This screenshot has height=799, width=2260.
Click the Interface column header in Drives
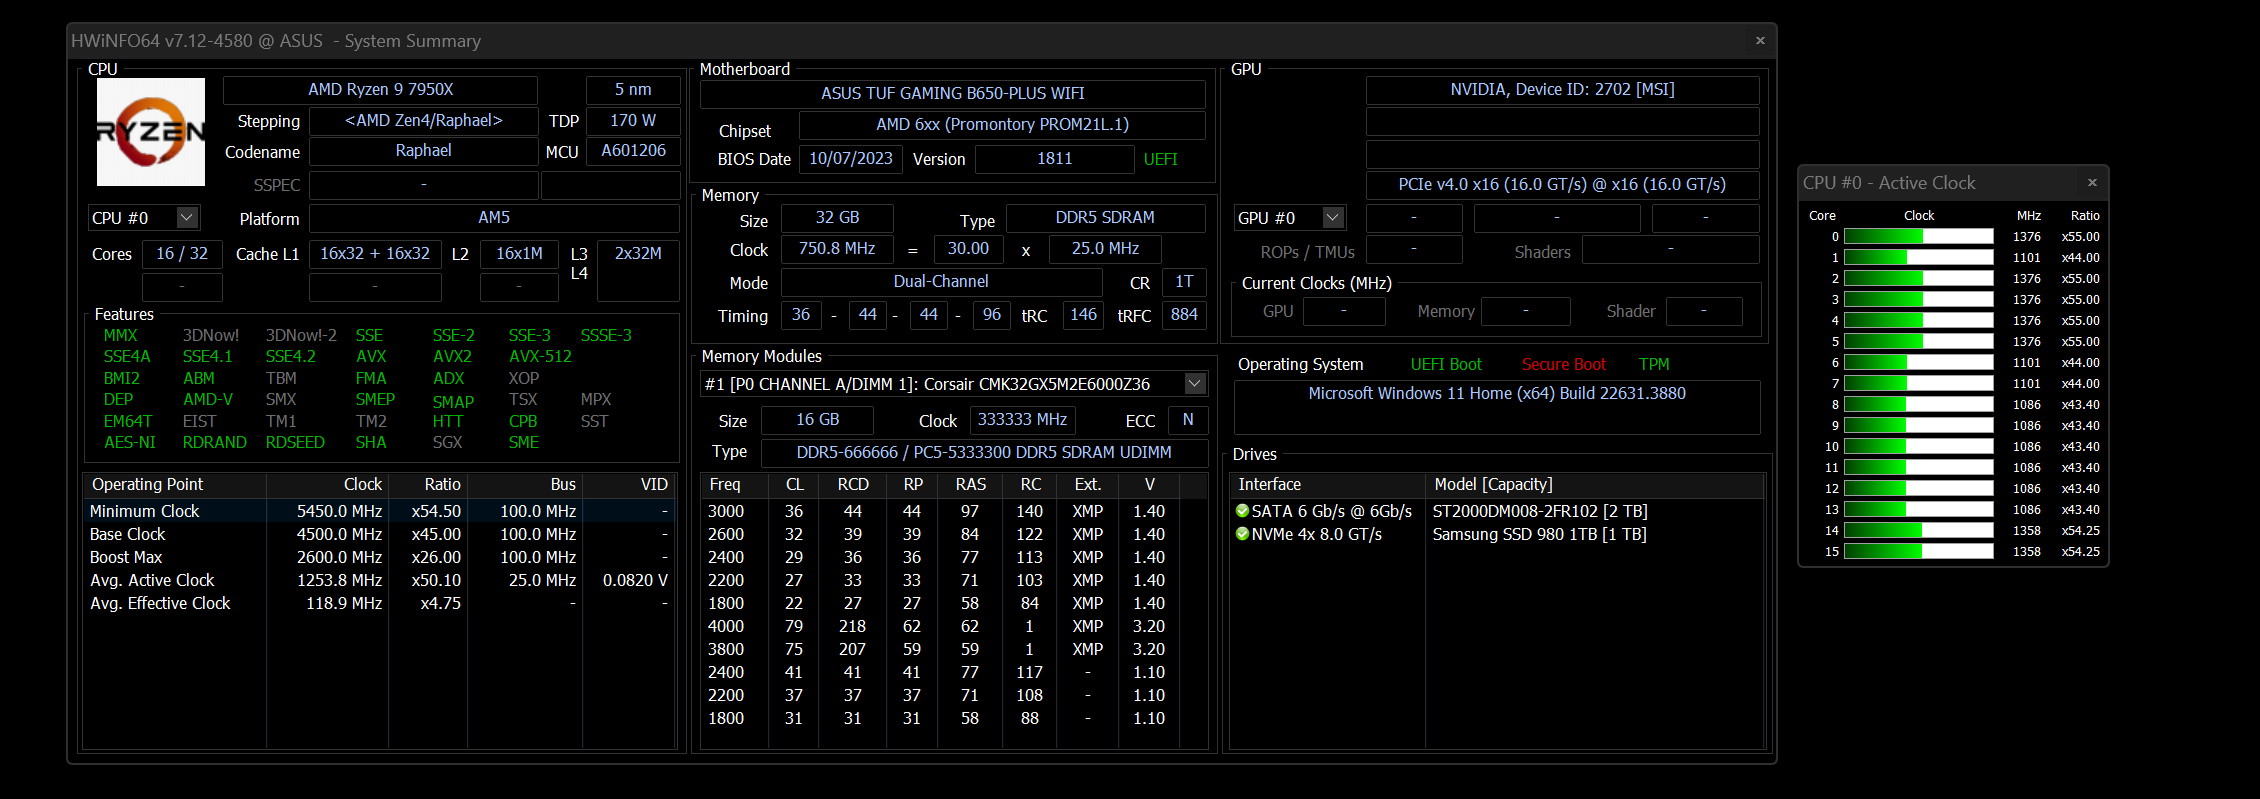click(x=1327, y=485)
